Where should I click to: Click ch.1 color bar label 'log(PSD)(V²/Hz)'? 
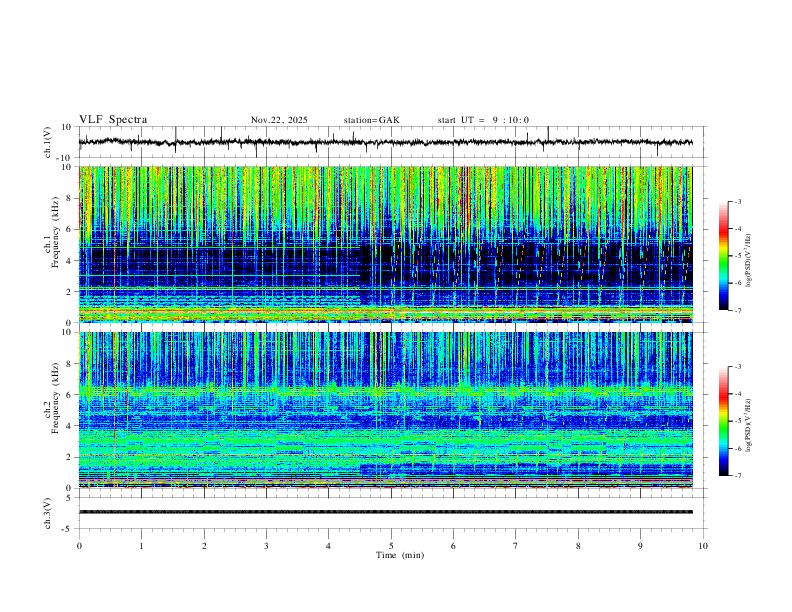click(x=748, y=261)
